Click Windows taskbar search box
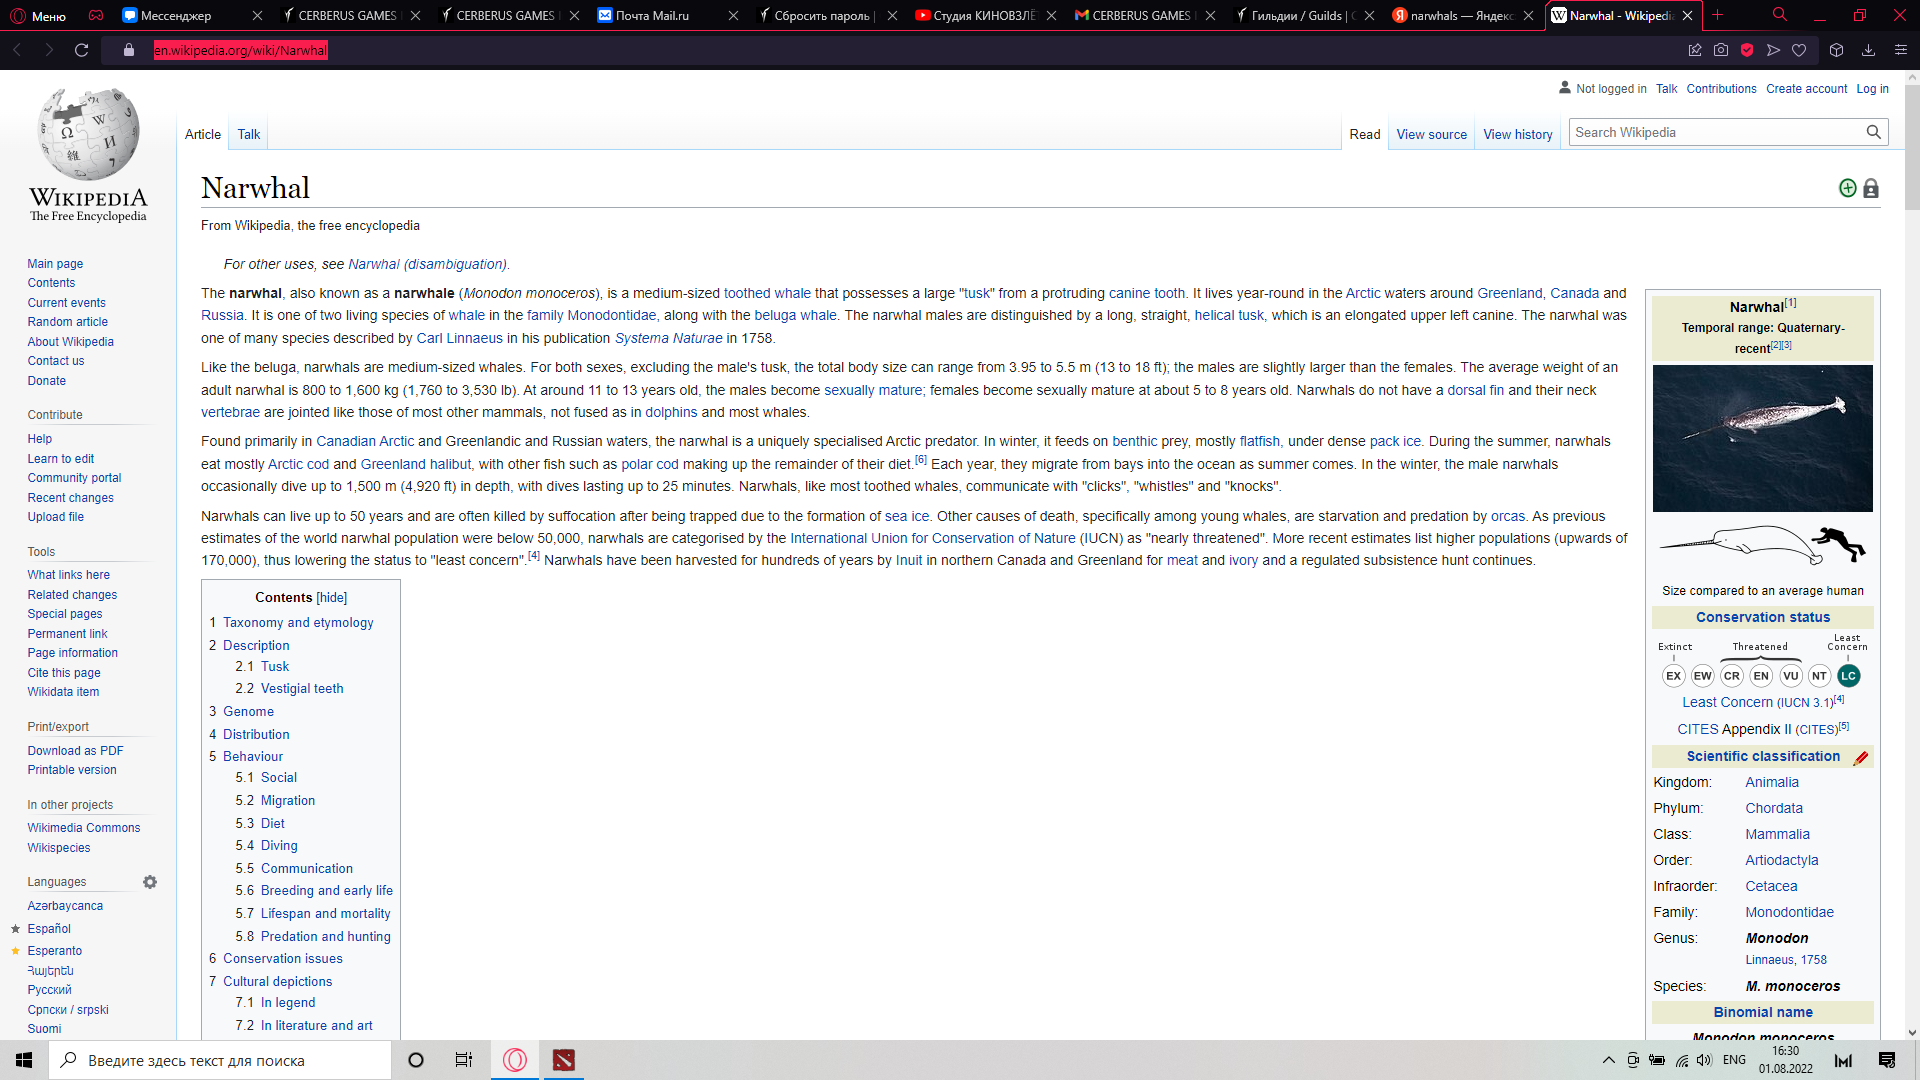Viewport: 1920px width, 1080px height. pos(220,1060)
